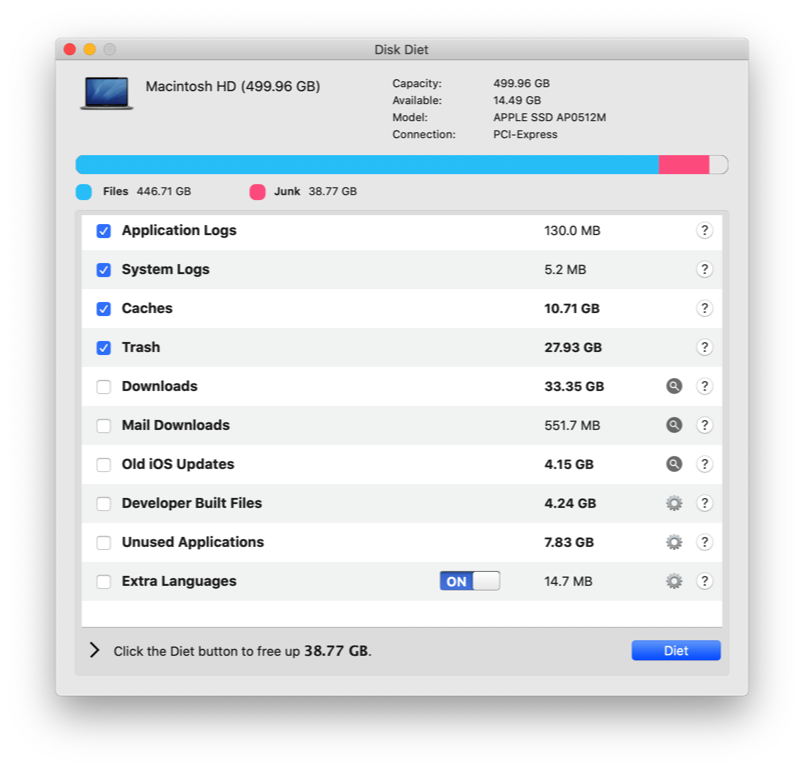Open Developer Built Files settings gear
The height and width of the screenshot is (770, 804).
point(674,503)
